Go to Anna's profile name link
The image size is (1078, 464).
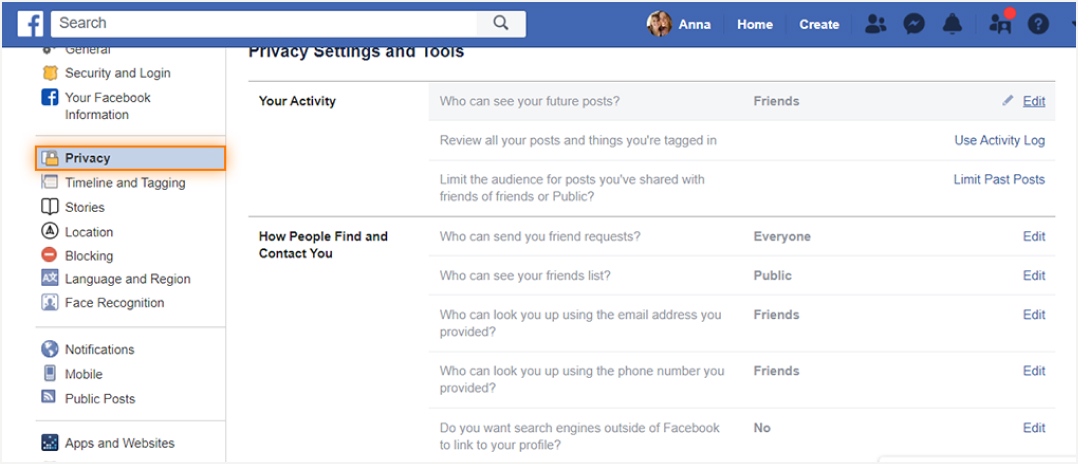click(x=694, y=25)
